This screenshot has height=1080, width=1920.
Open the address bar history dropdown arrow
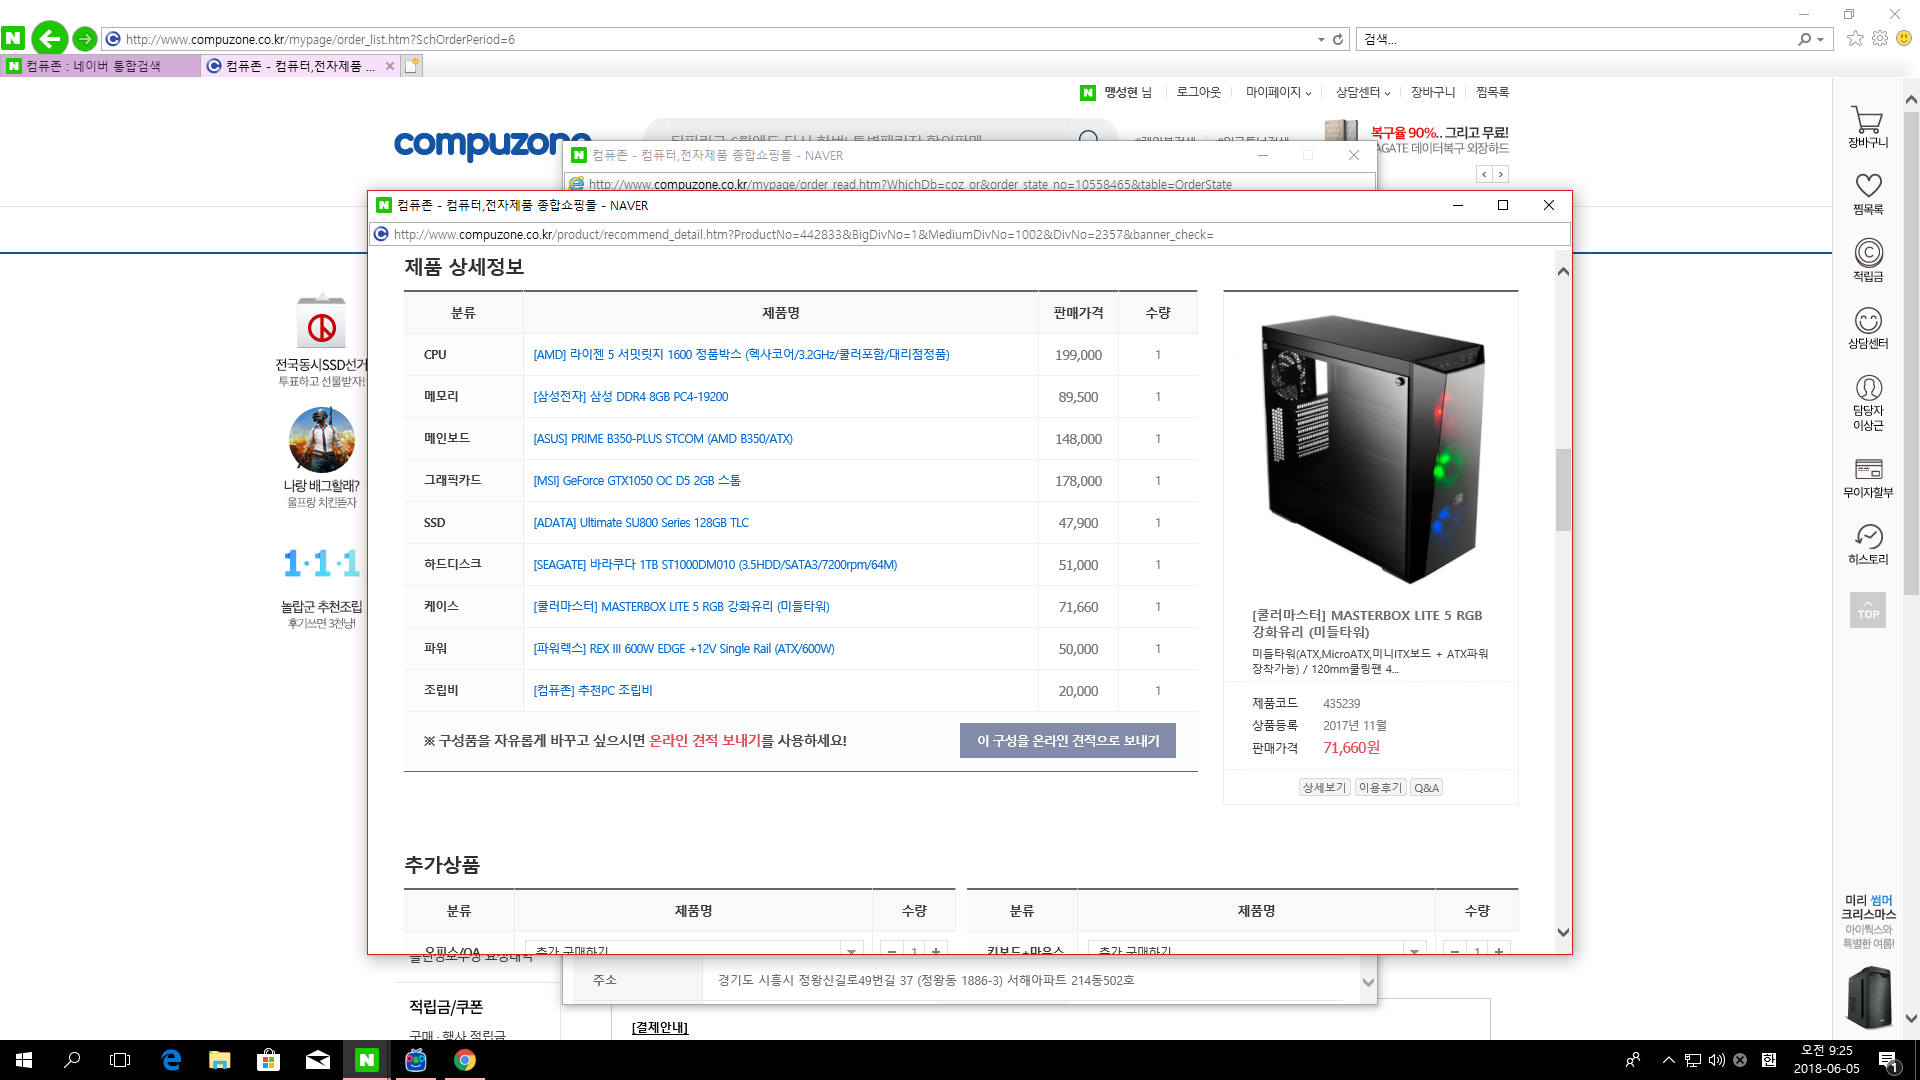coord(1320,39)
